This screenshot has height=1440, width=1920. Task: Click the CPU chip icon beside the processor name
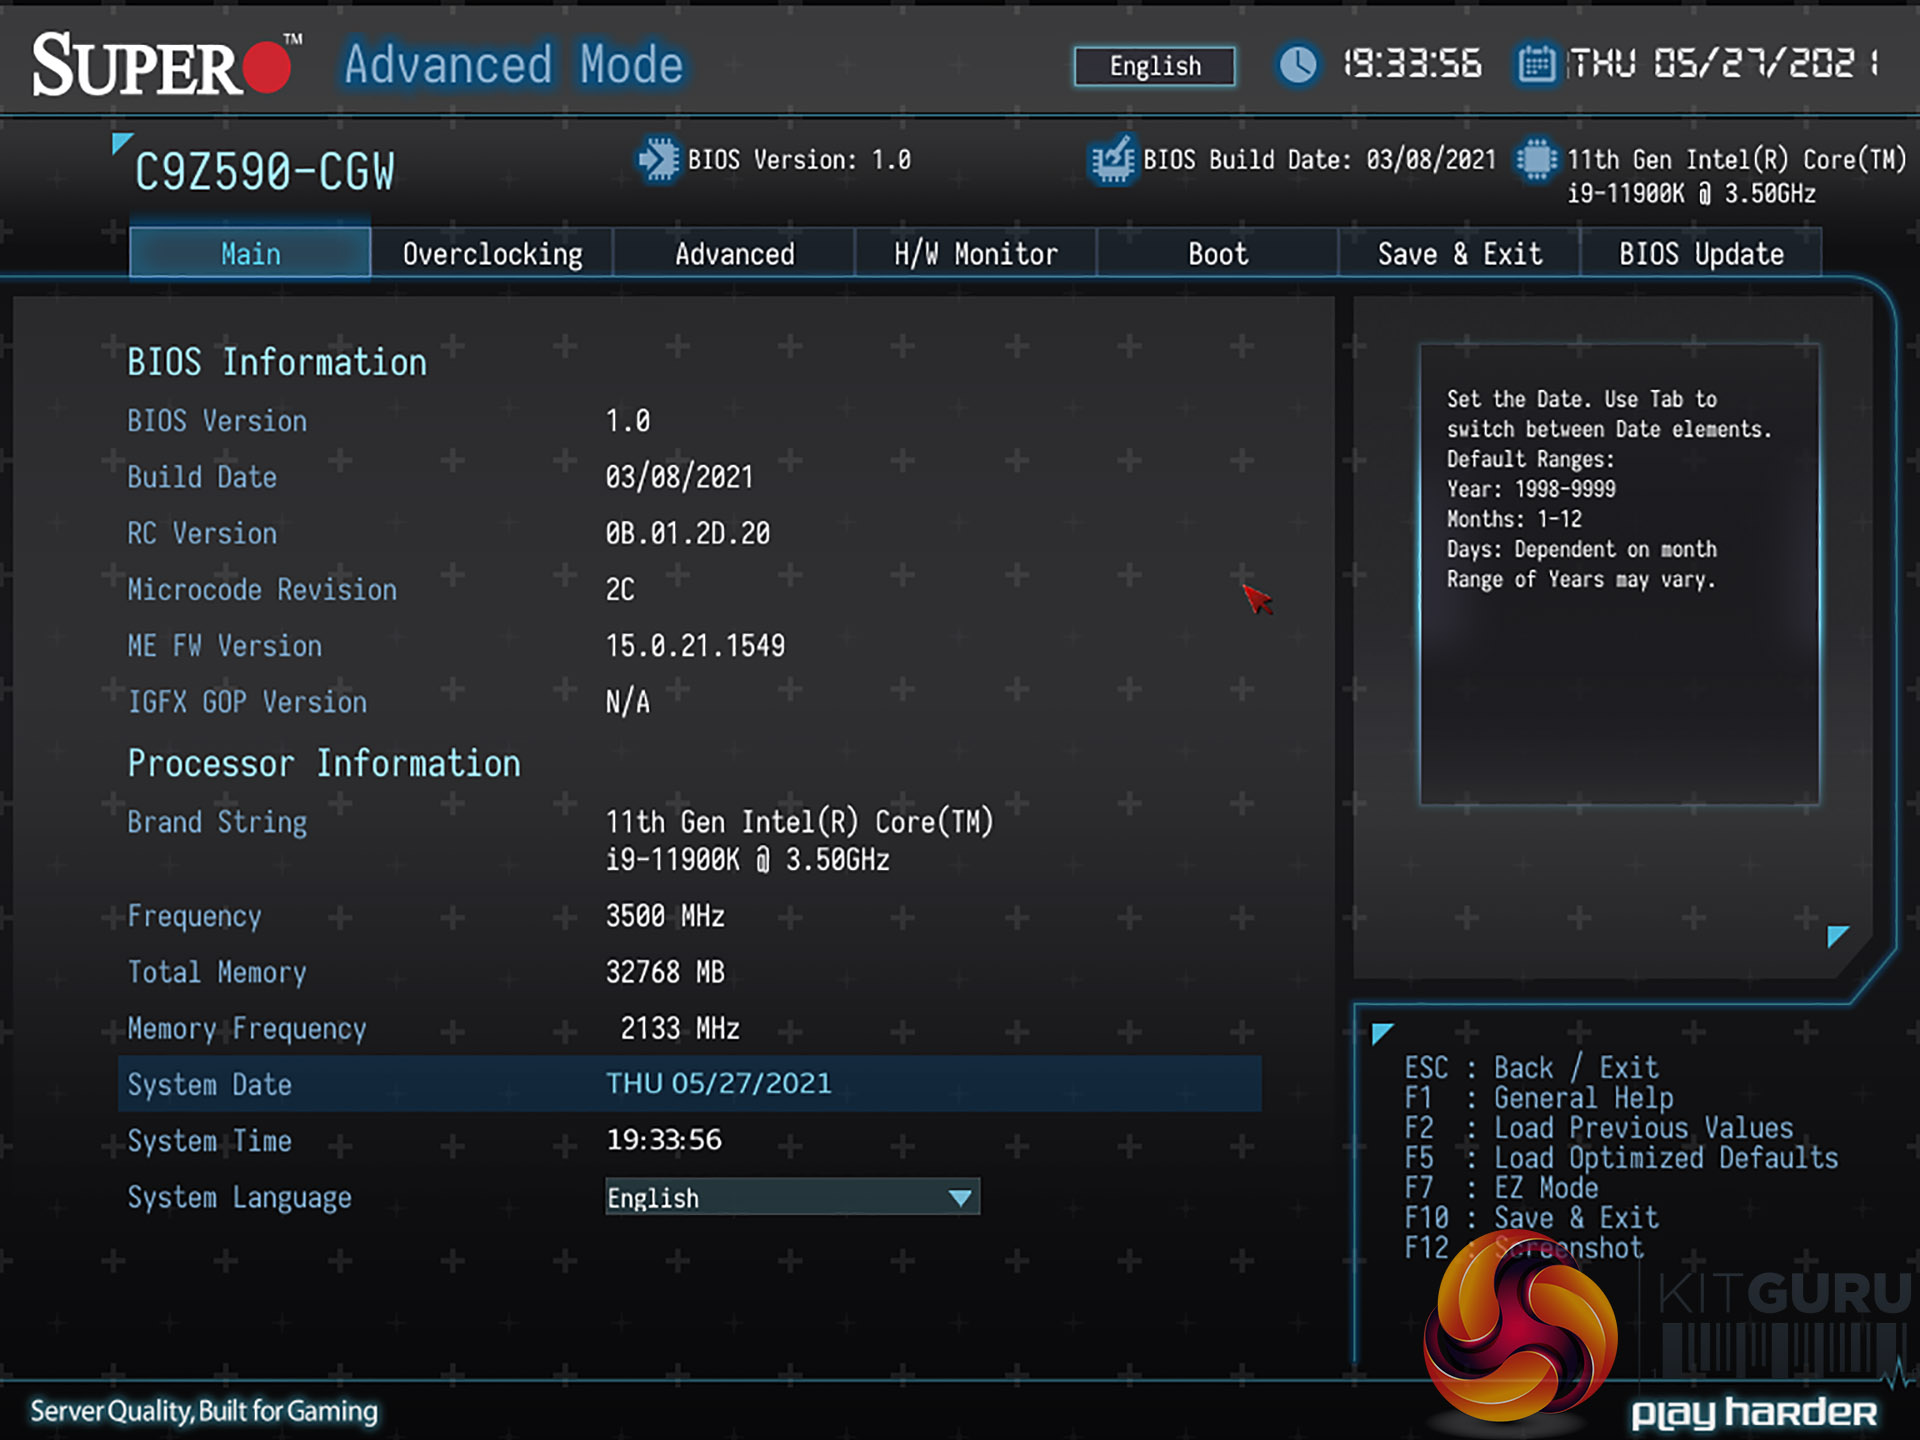pyautogui.click(x=1536, y=160)
